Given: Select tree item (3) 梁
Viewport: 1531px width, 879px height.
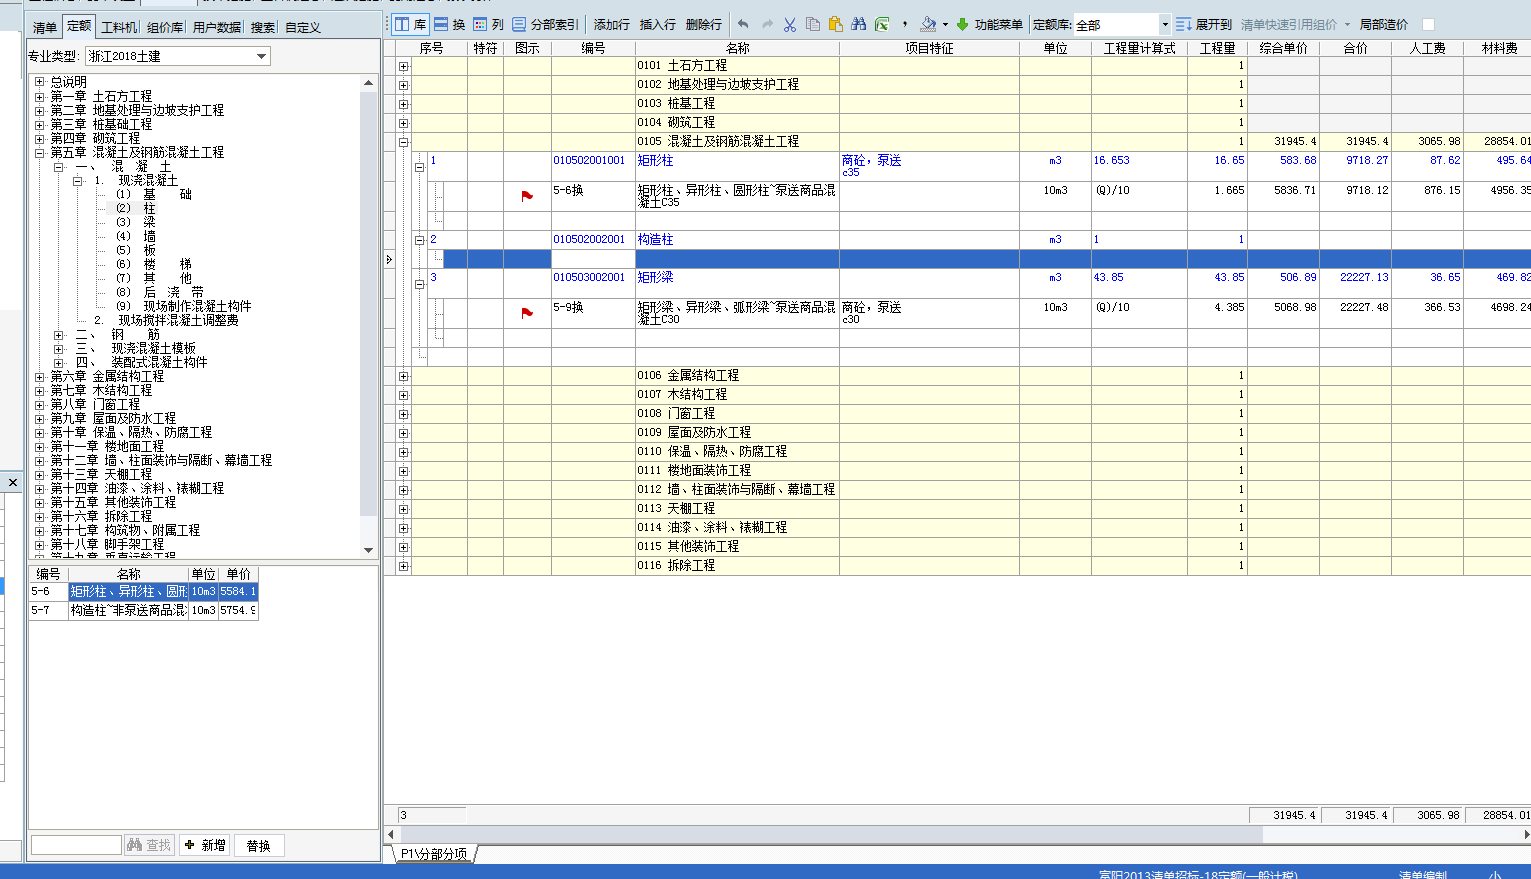Looking at the screenshot, I should tap(136, 222).
